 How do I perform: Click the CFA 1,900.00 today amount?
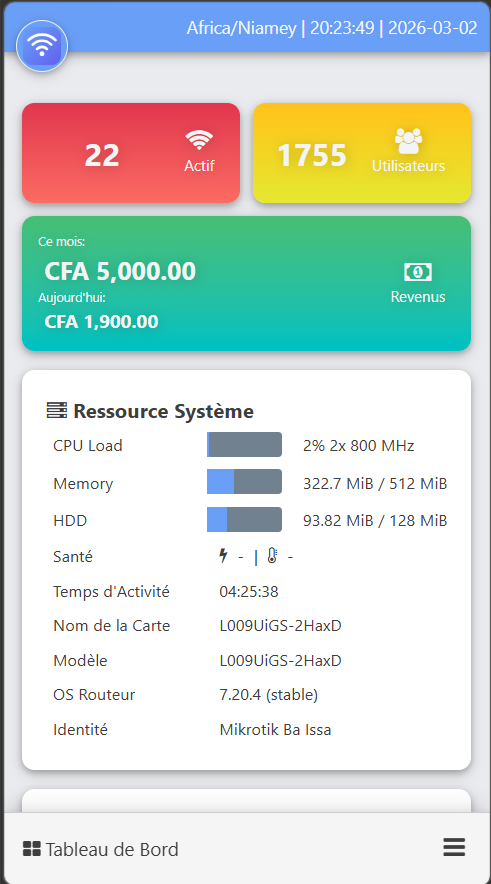pyautogui.click(x=101, y=322)
